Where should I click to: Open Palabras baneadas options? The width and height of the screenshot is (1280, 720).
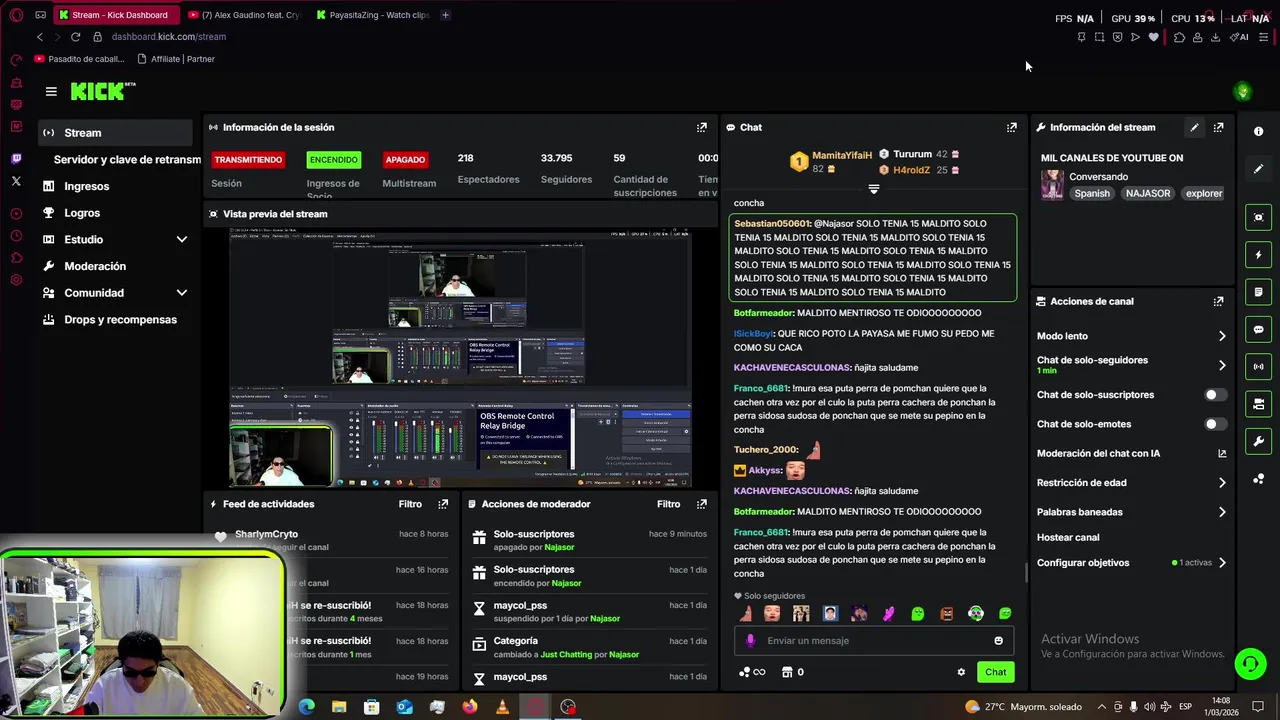point(1131,512)
